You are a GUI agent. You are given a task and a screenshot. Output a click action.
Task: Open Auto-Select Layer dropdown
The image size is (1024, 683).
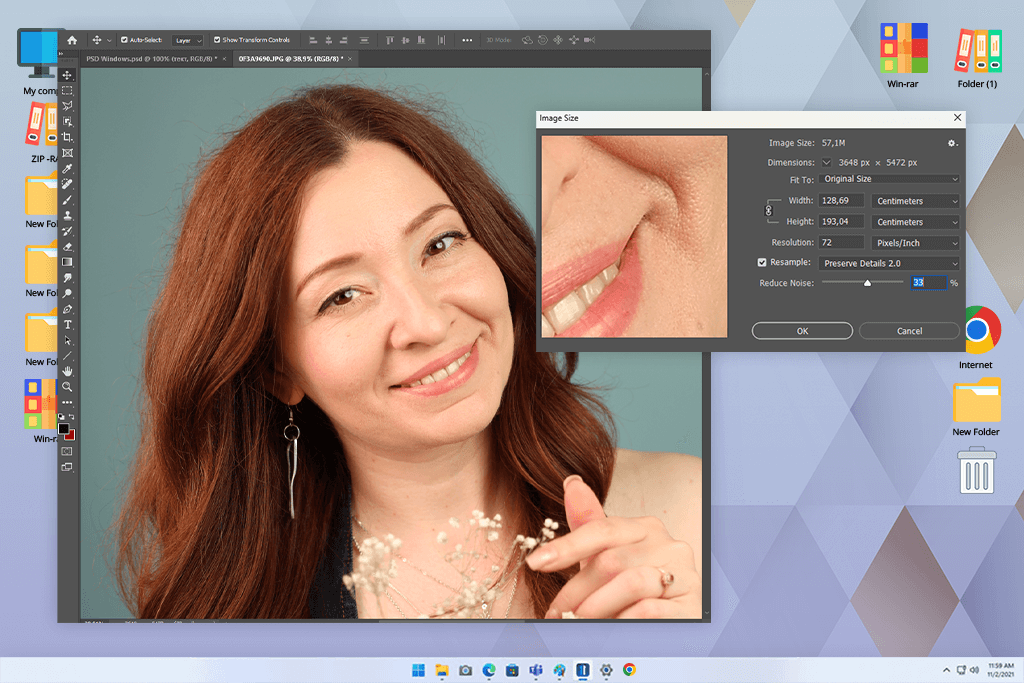pos(188,40)
